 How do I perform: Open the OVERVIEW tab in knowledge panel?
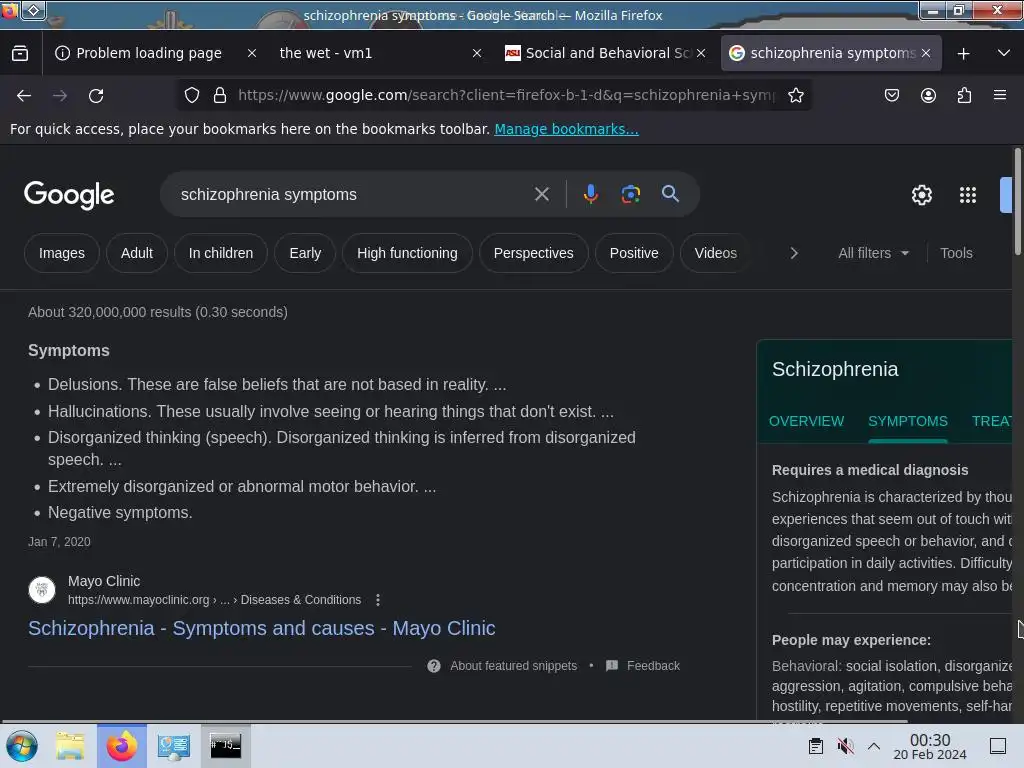pyautogui.click(x=807, y=421)
